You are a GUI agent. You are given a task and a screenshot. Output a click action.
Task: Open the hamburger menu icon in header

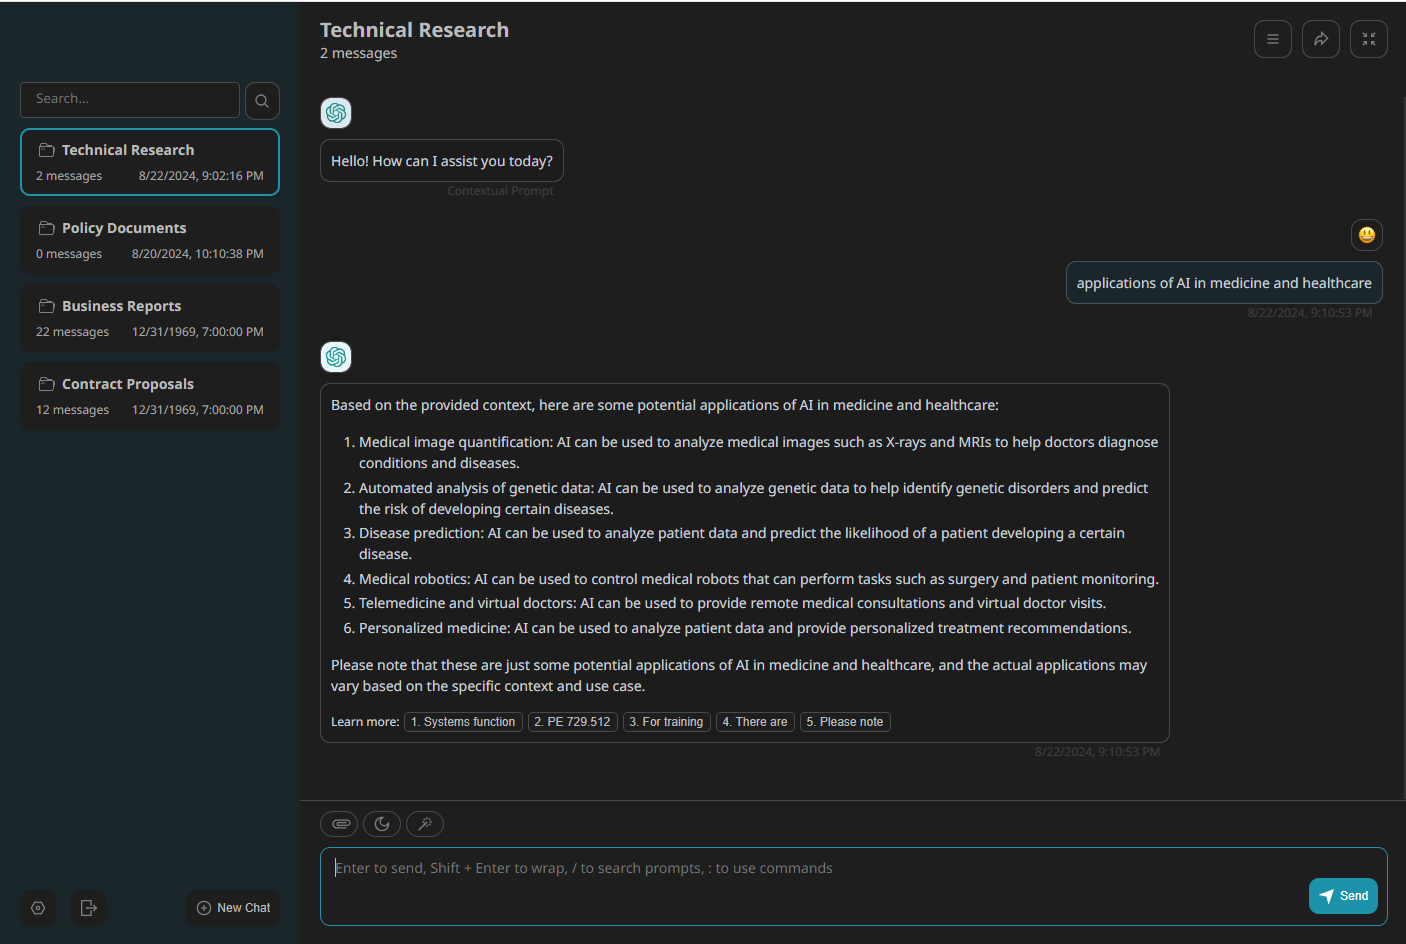pos(1272,39)
